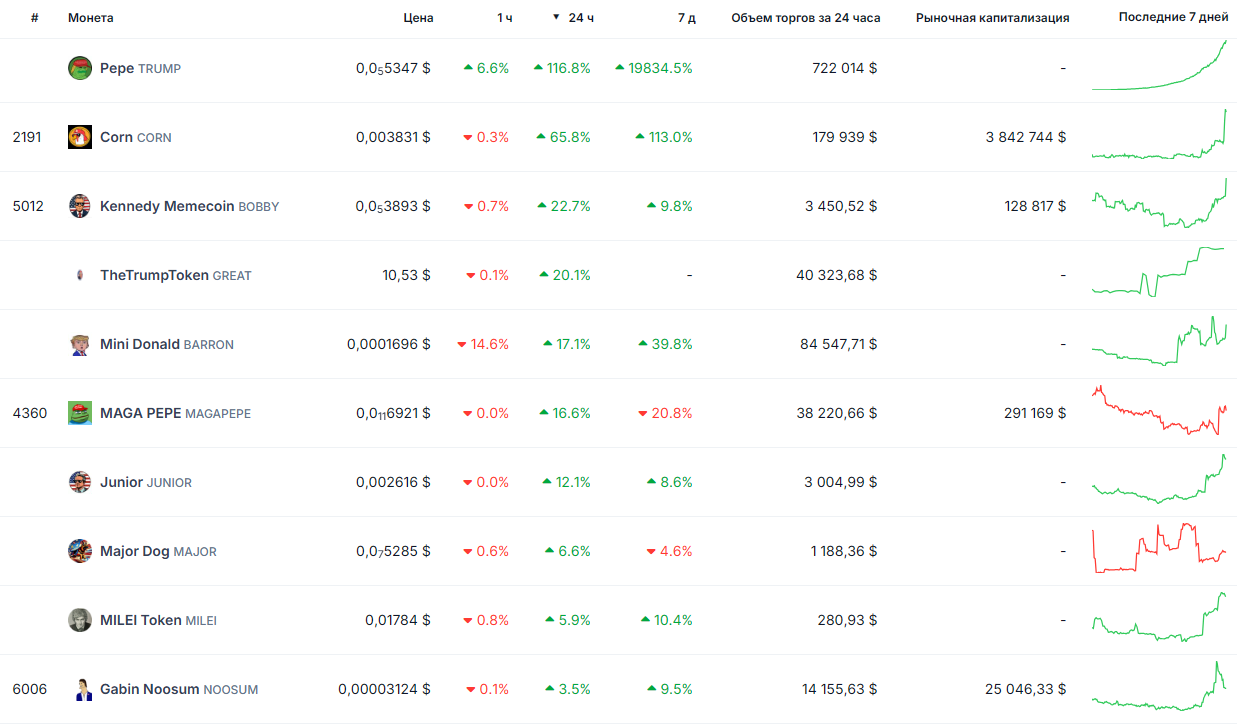
Task: Open Pepe TRUMP 7-day sparkline chart
Action: (x=1160, y=66)
